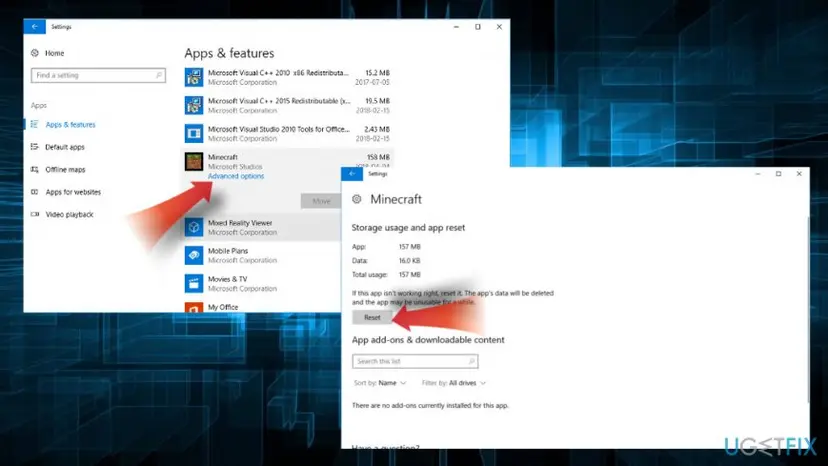Click the Search this list field
This screenshot has height=466, width=828.
(x=415, y=361)
